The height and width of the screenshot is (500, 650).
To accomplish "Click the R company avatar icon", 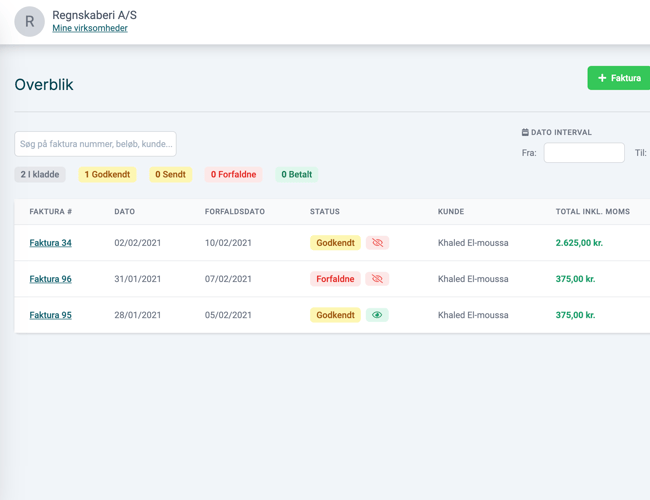I will click(29, 21).
